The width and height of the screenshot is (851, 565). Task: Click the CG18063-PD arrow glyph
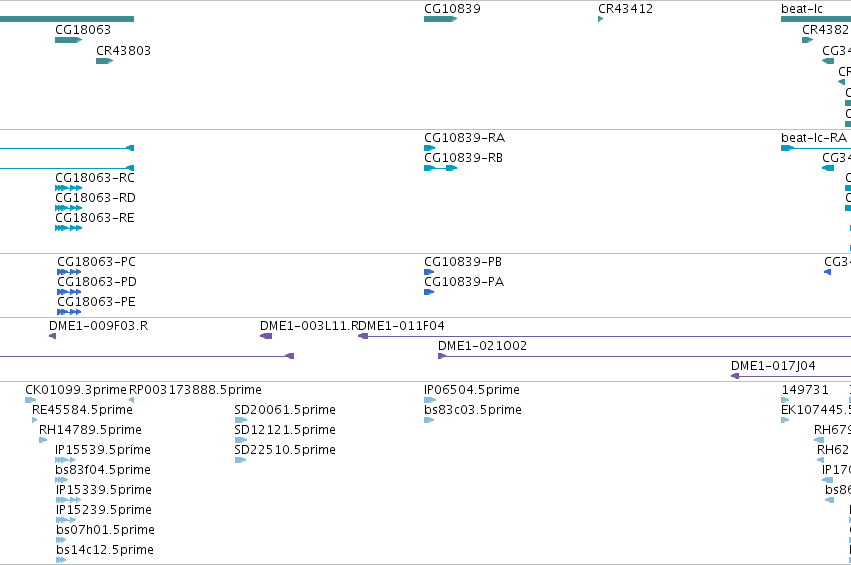click(x=69, y=292)
